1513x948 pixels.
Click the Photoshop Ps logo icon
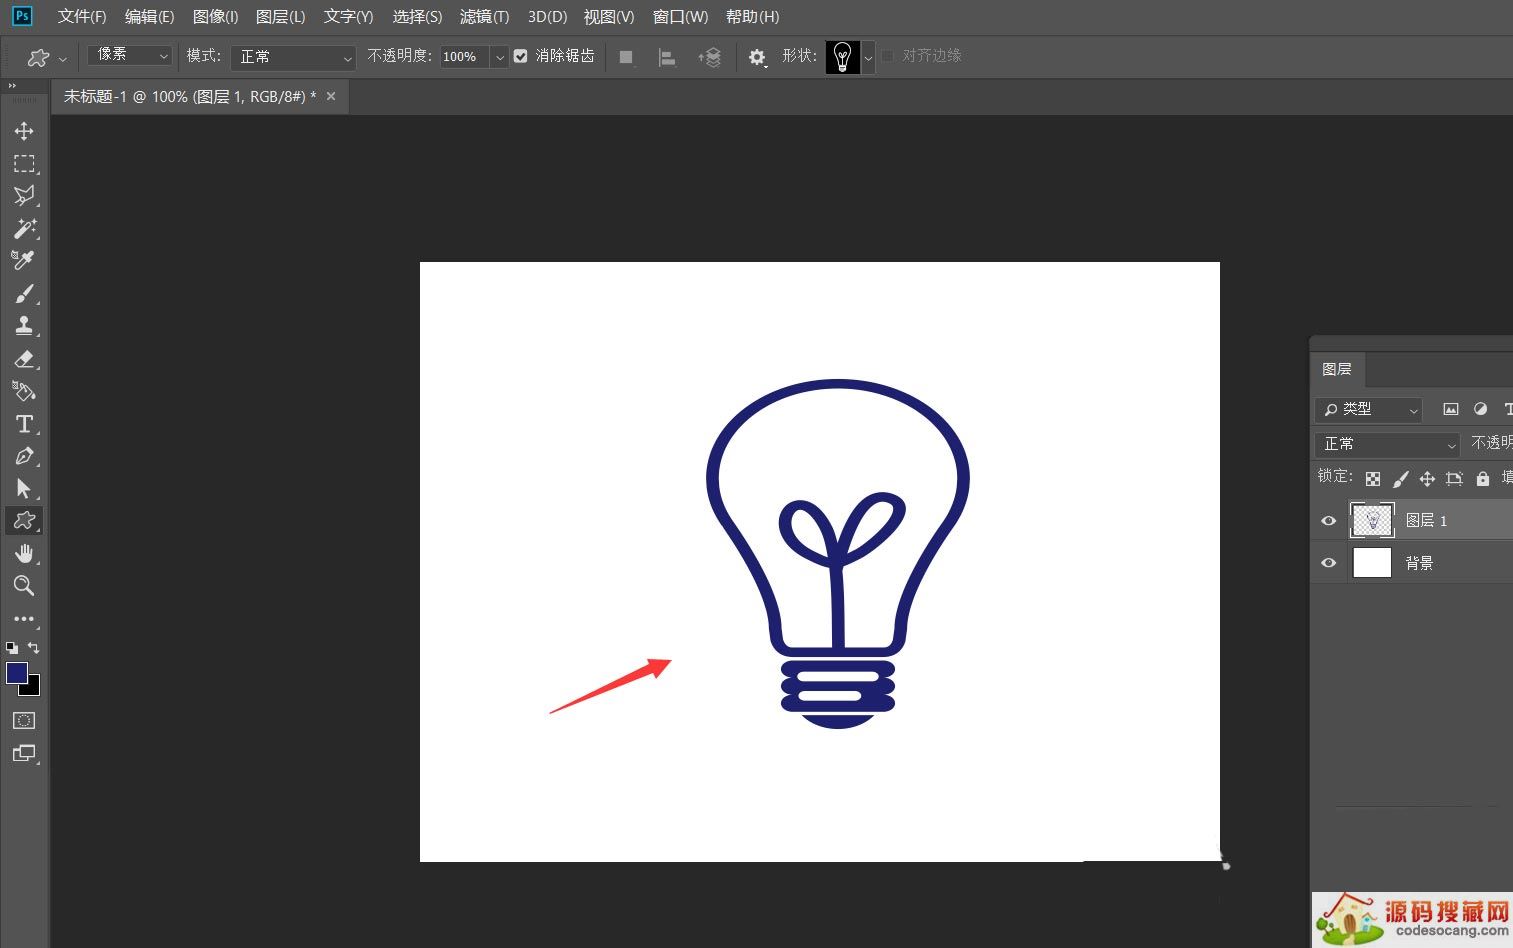click(22, 16)
